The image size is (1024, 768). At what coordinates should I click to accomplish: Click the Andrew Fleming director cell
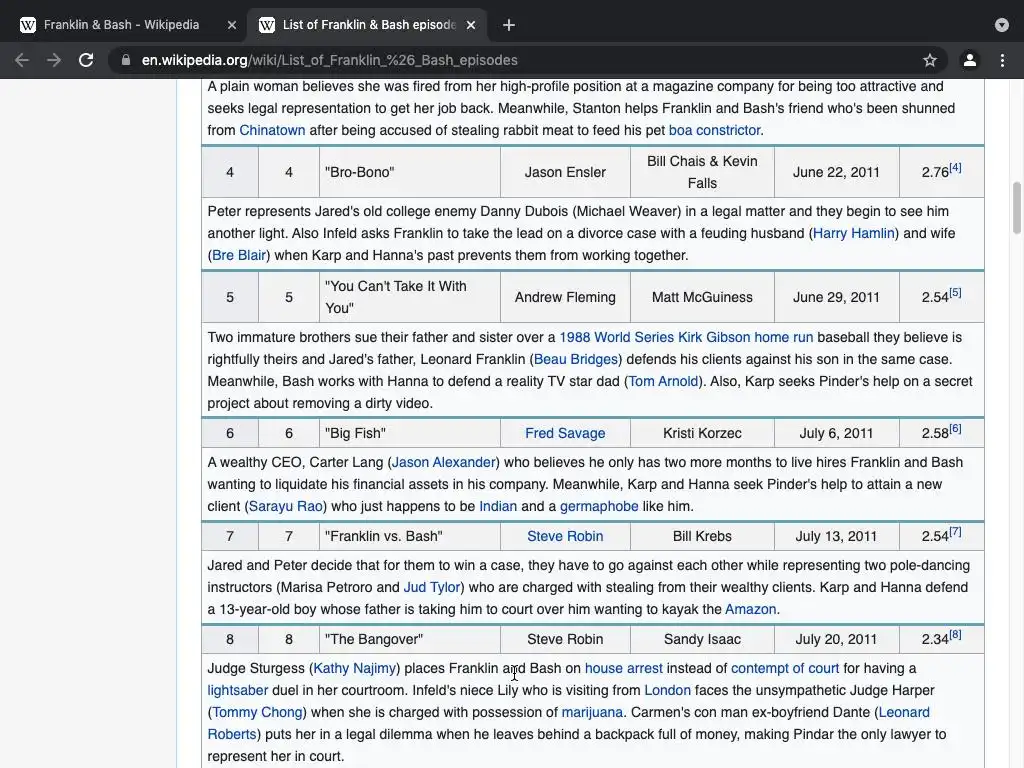click(565, 297)
